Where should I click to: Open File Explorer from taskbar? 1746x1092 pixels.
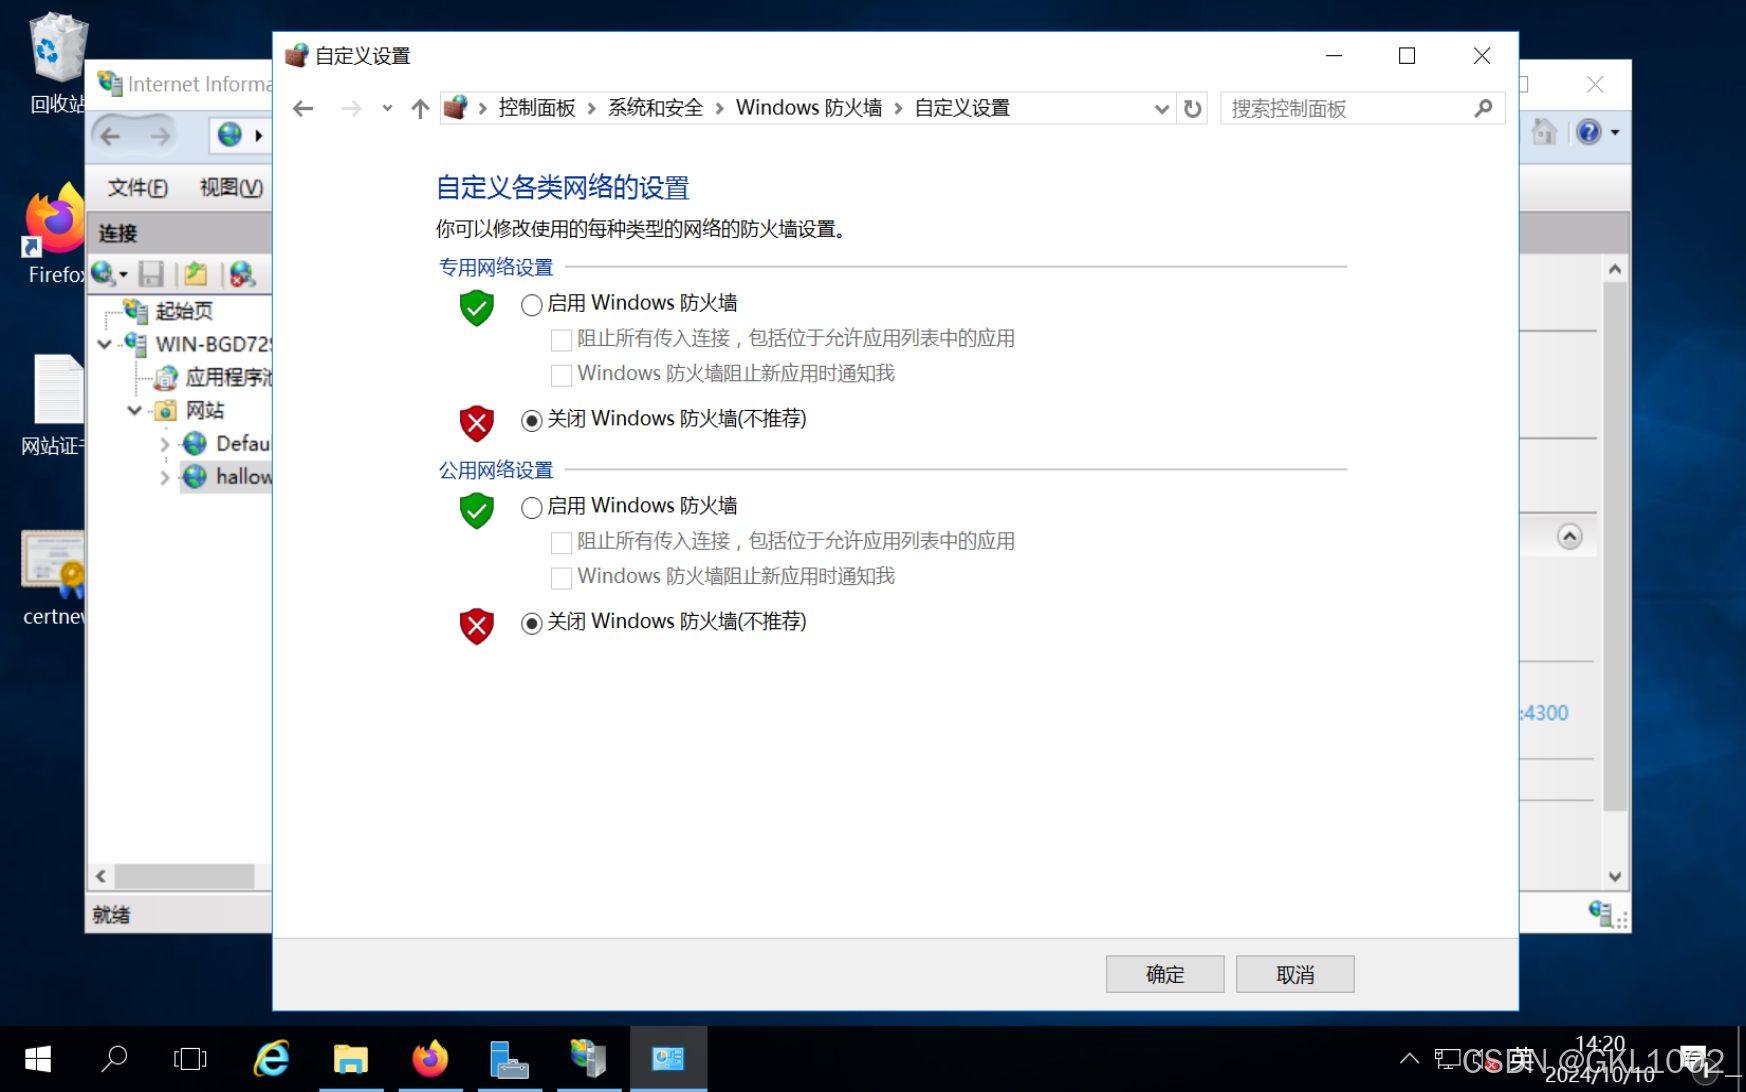350,1059
